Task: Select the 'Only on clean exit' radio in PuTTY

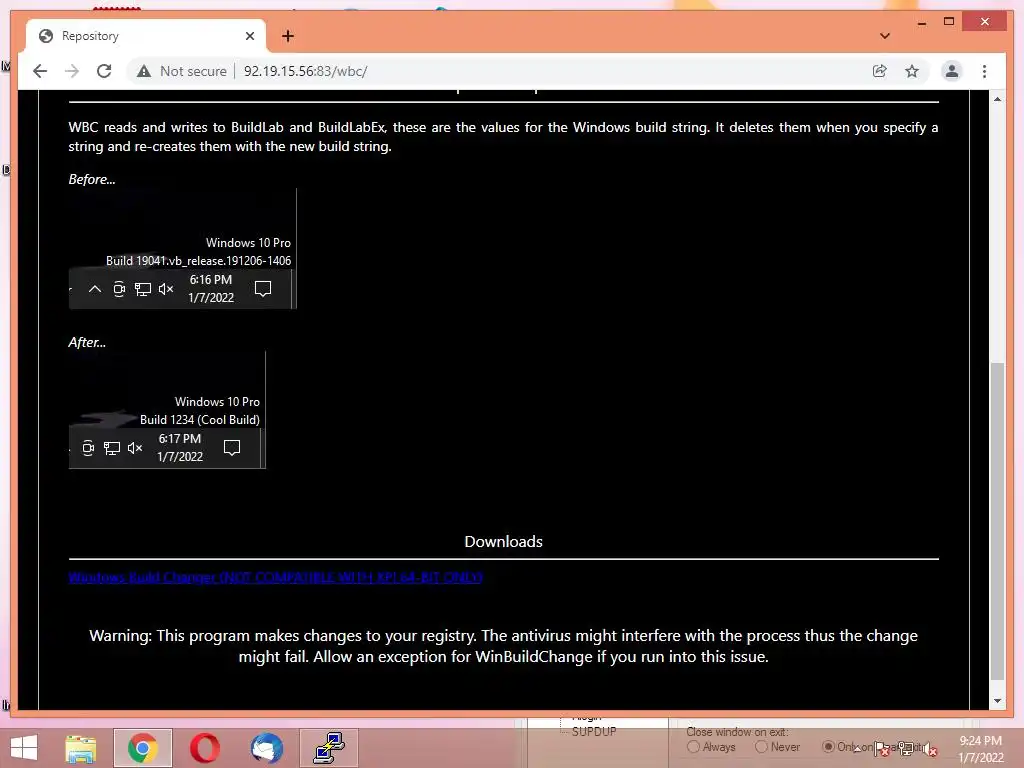Action: [x=828, y=746]
